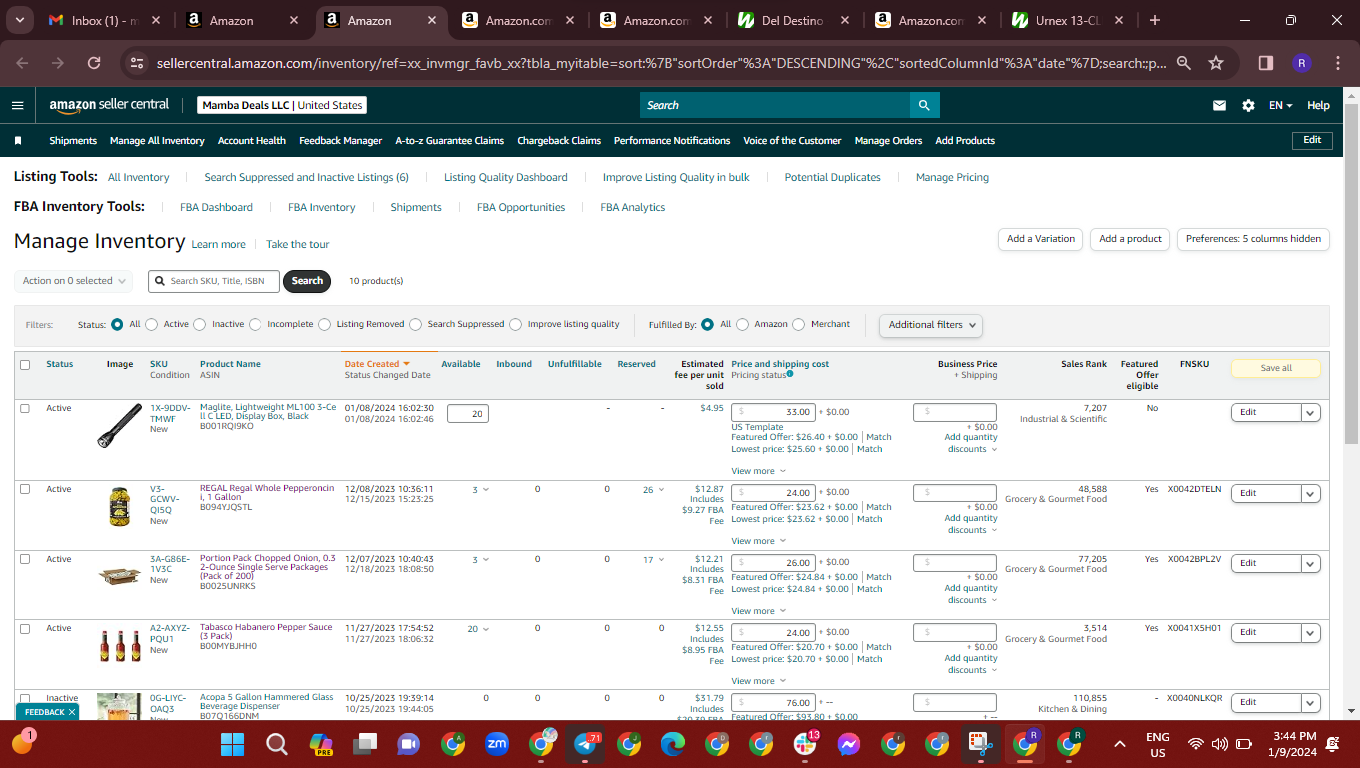Screen dimensions: 1360x768
Task: Select the Maglite row checkbox
Action: (x=25, y=408)
